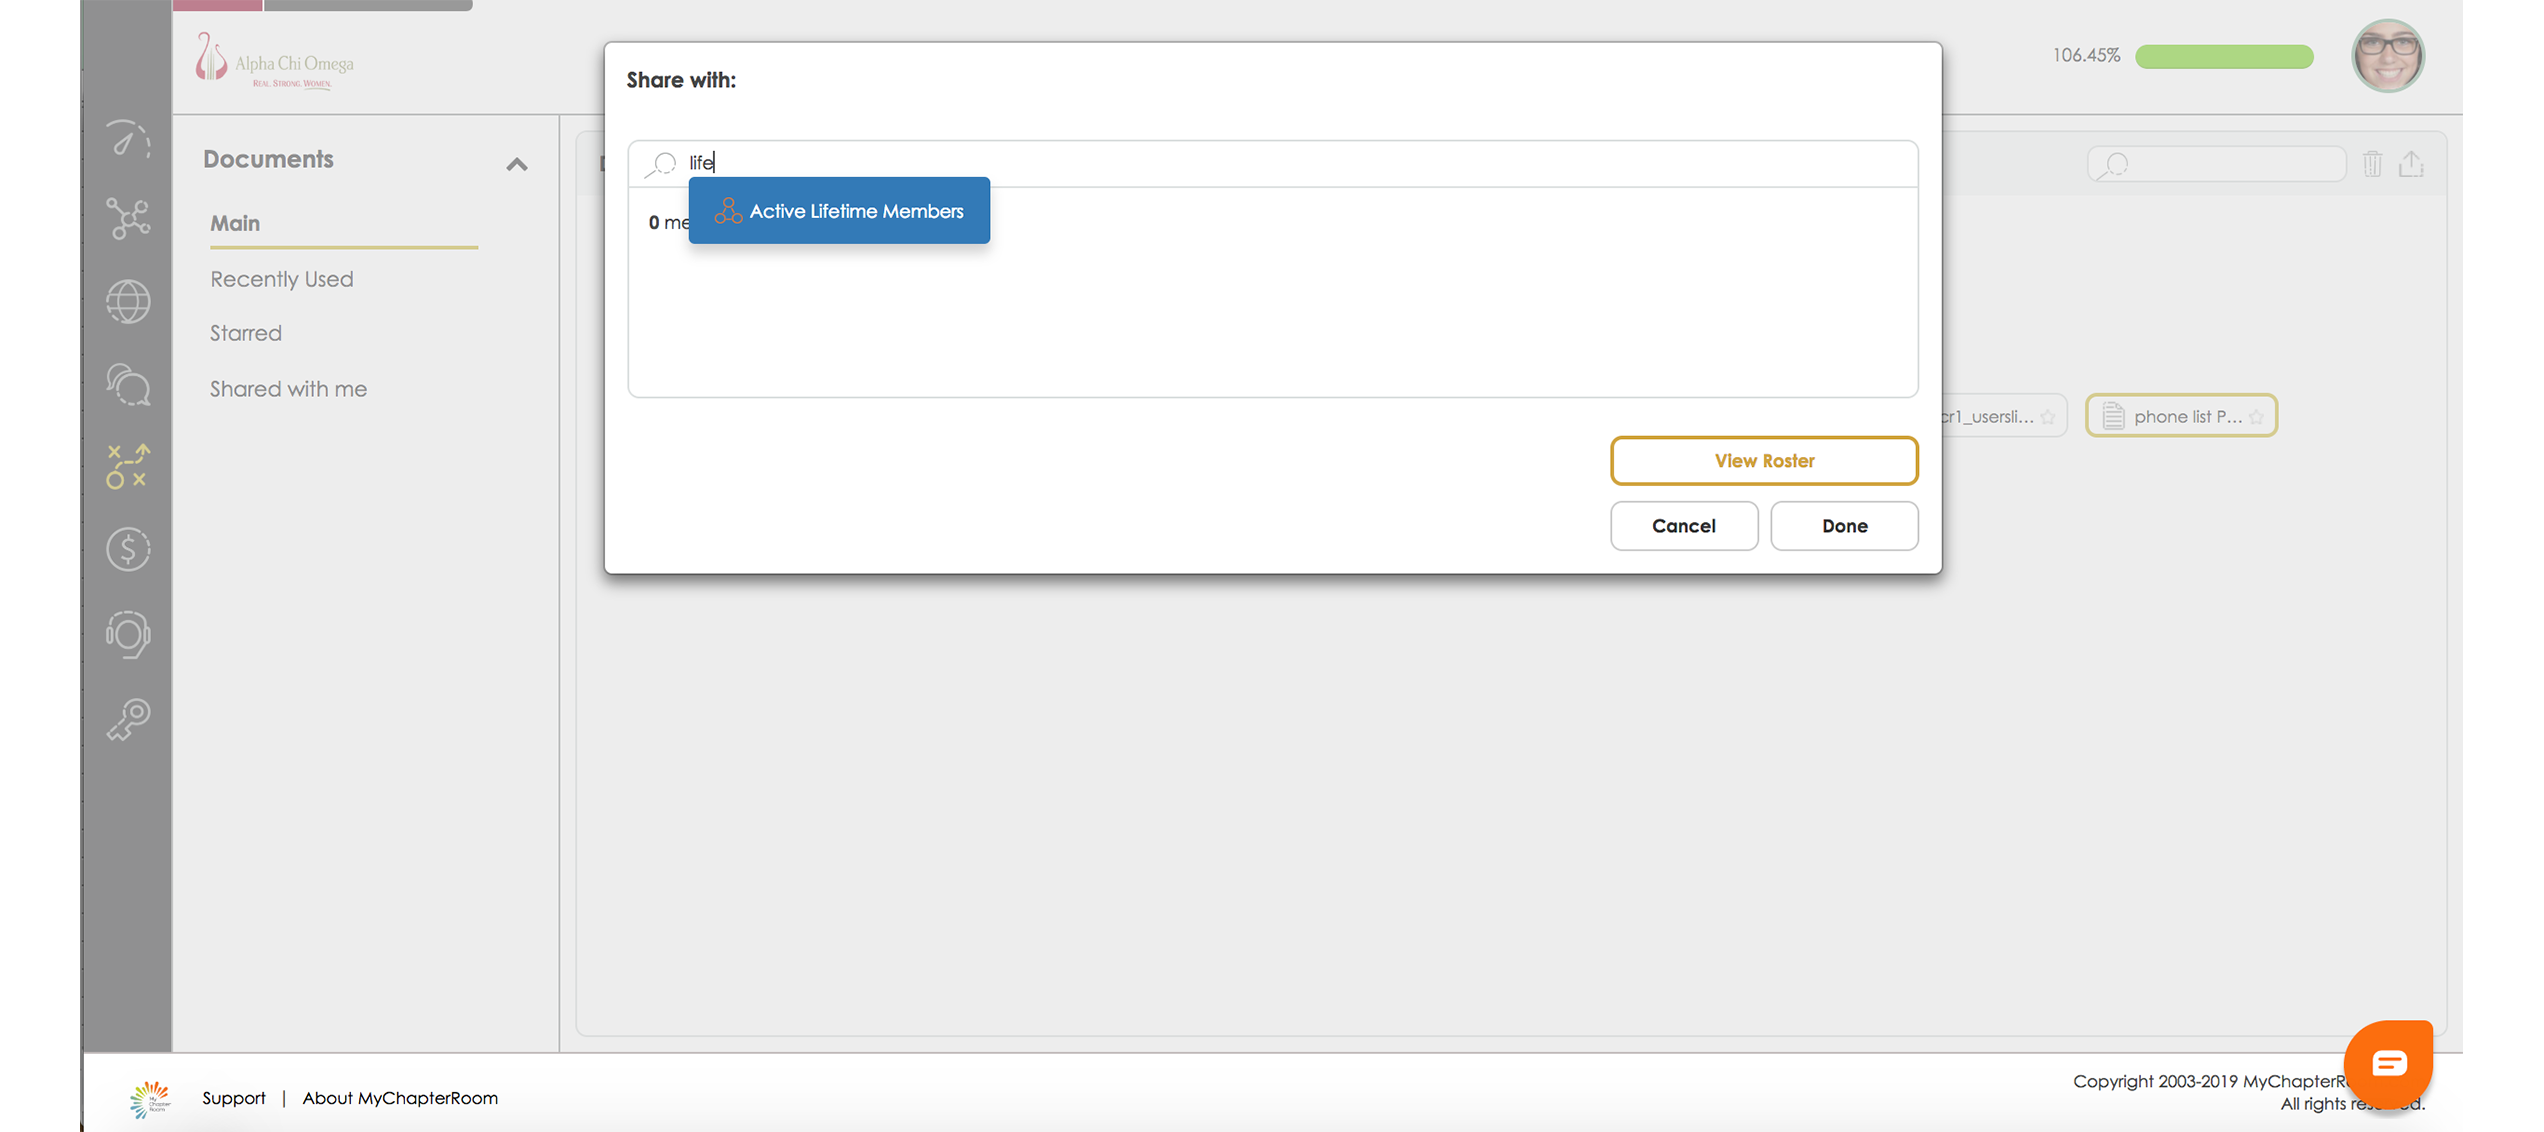This screenshot has width=2544, height=1132.
Task: Open the dollar sign finance icon
Action: pyautogui.click(x=128, y=549)
